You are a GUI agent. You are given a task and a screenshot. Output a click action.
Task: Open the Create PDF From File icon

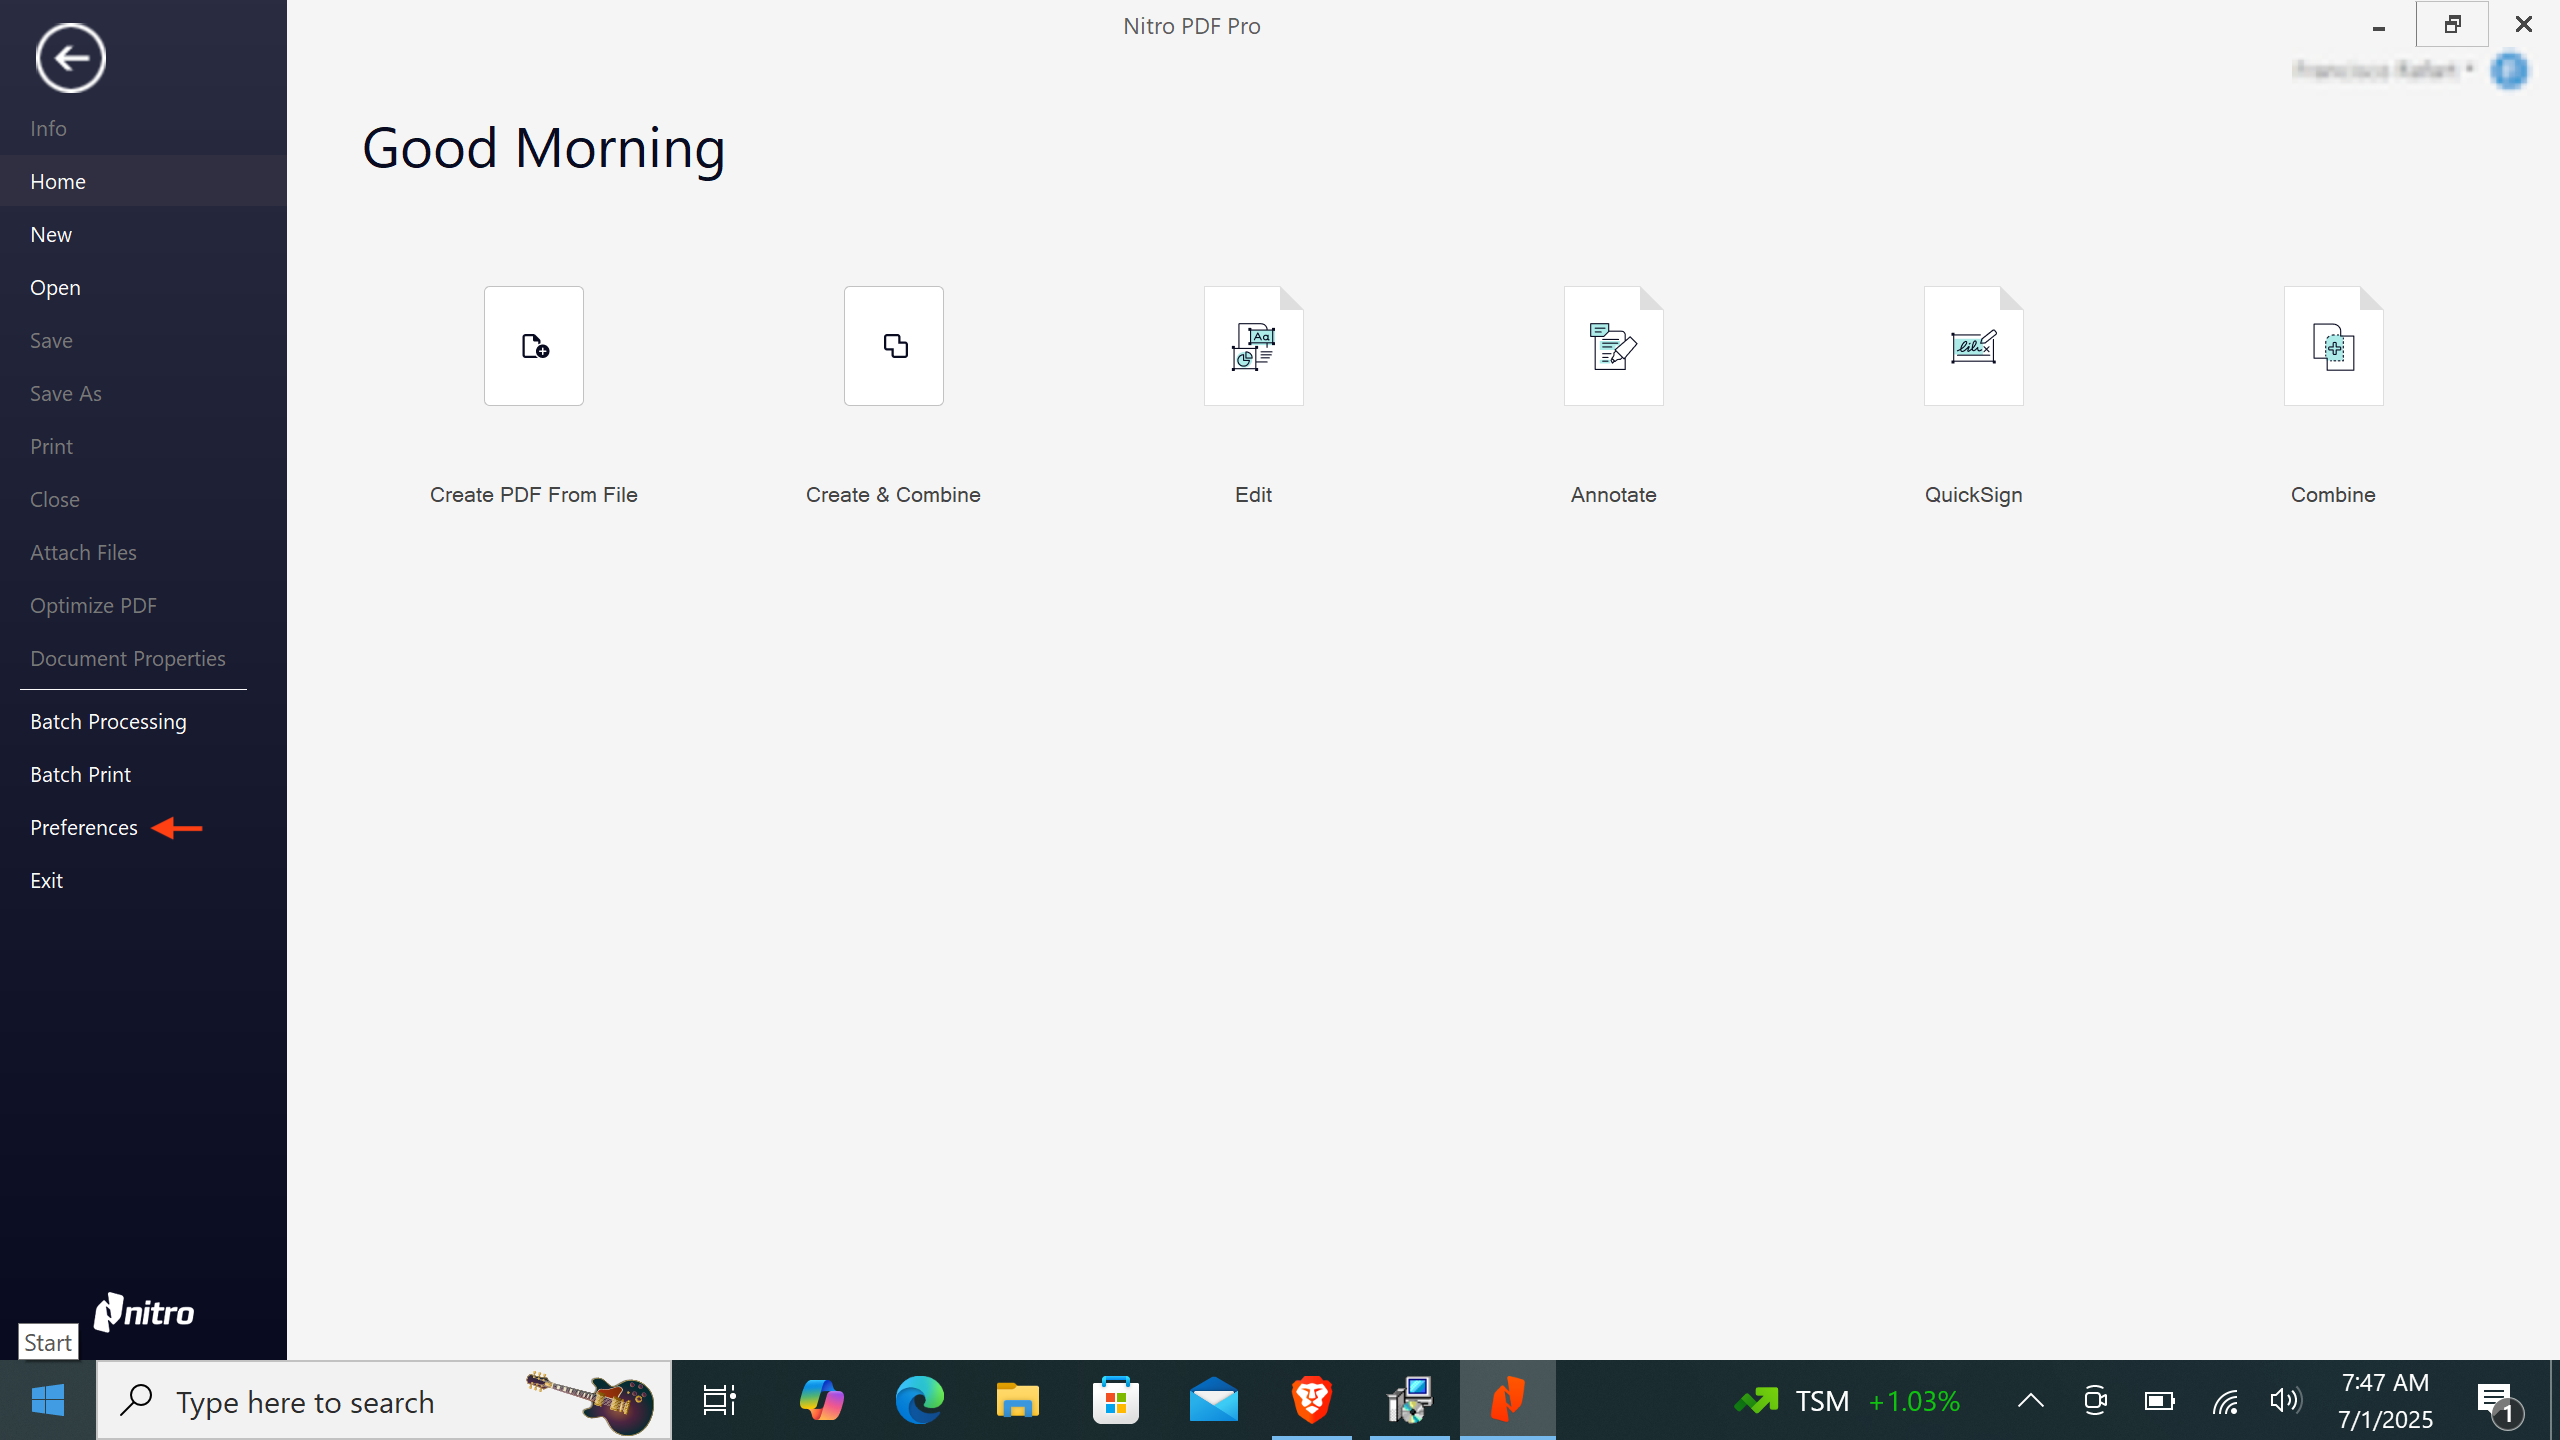coord(533,346)
